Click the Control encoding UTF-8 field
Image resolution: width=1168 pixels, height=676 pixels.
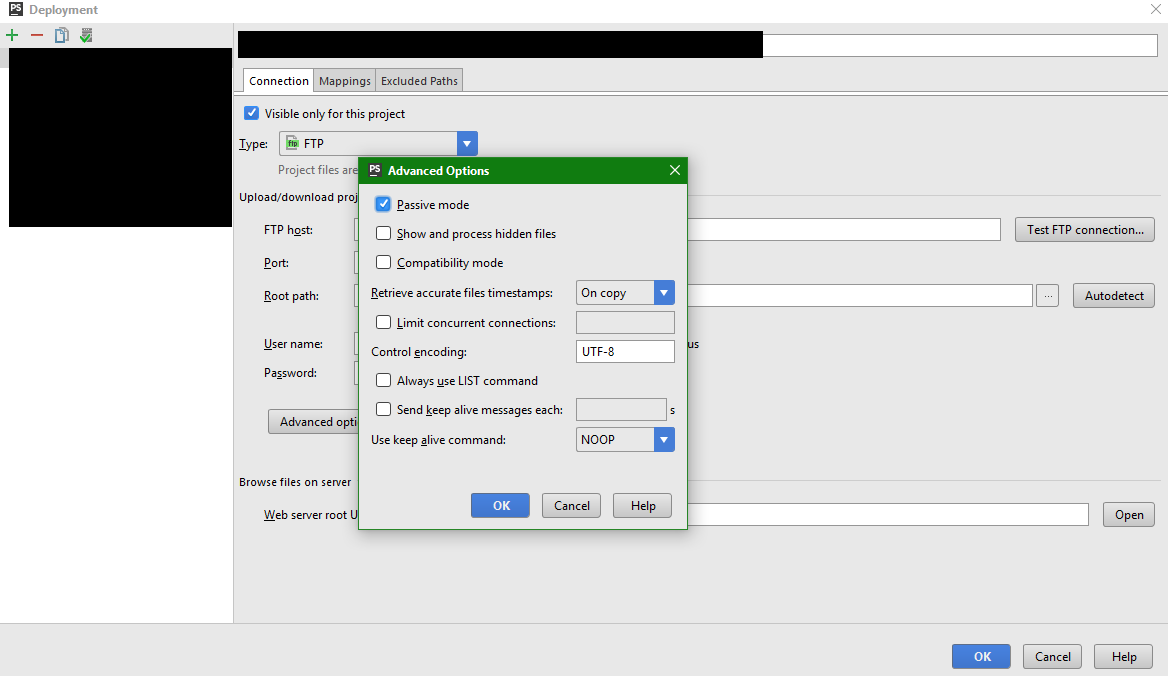[x=625, y=352]
